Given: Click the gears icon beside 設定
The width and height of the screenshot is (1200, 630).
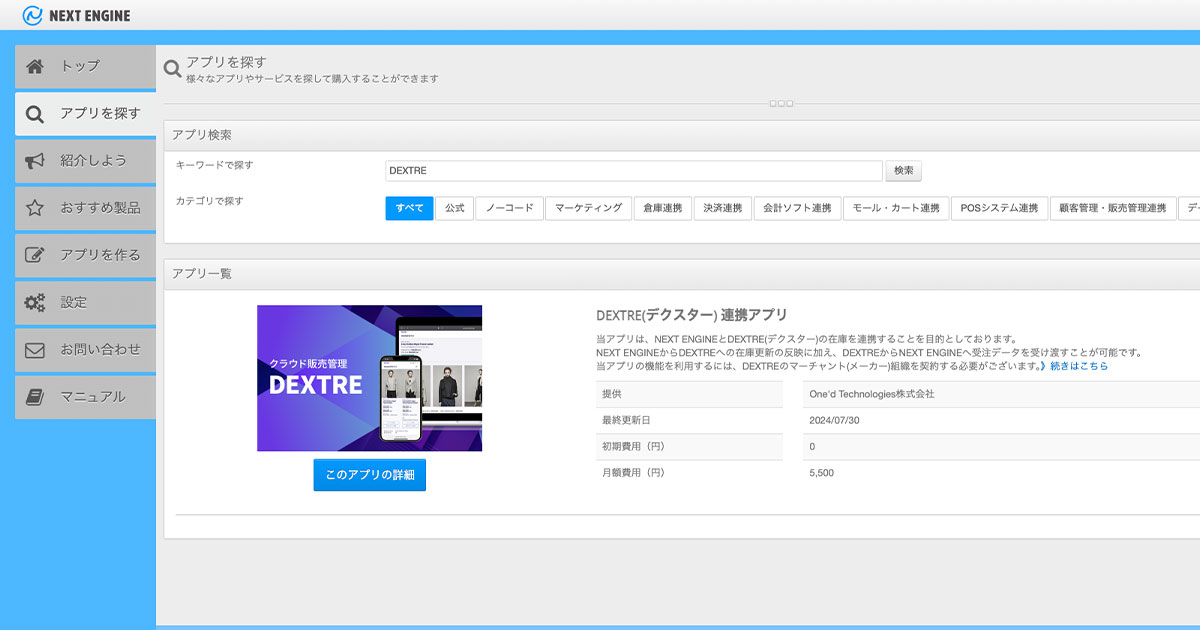Looking at the screenshot, I should (x=35, y=303).
